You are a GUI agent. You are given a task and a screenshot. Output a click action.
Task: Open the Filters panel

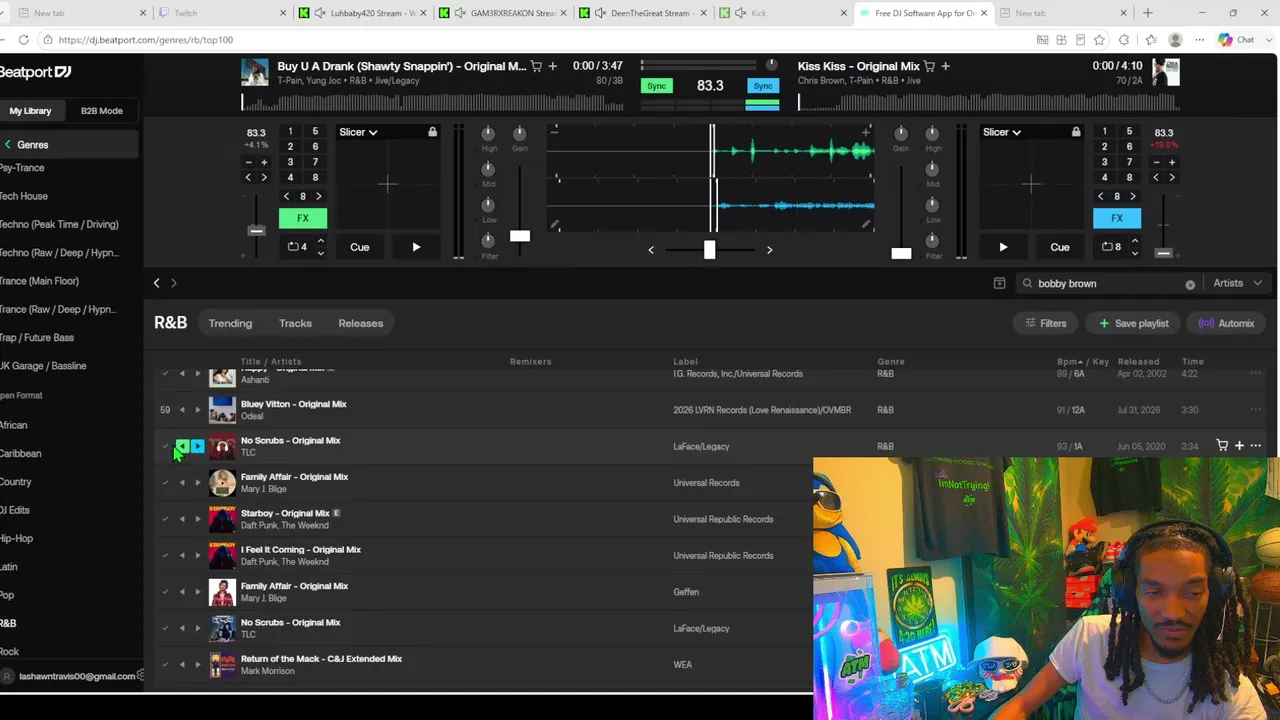click(1045, 323)
